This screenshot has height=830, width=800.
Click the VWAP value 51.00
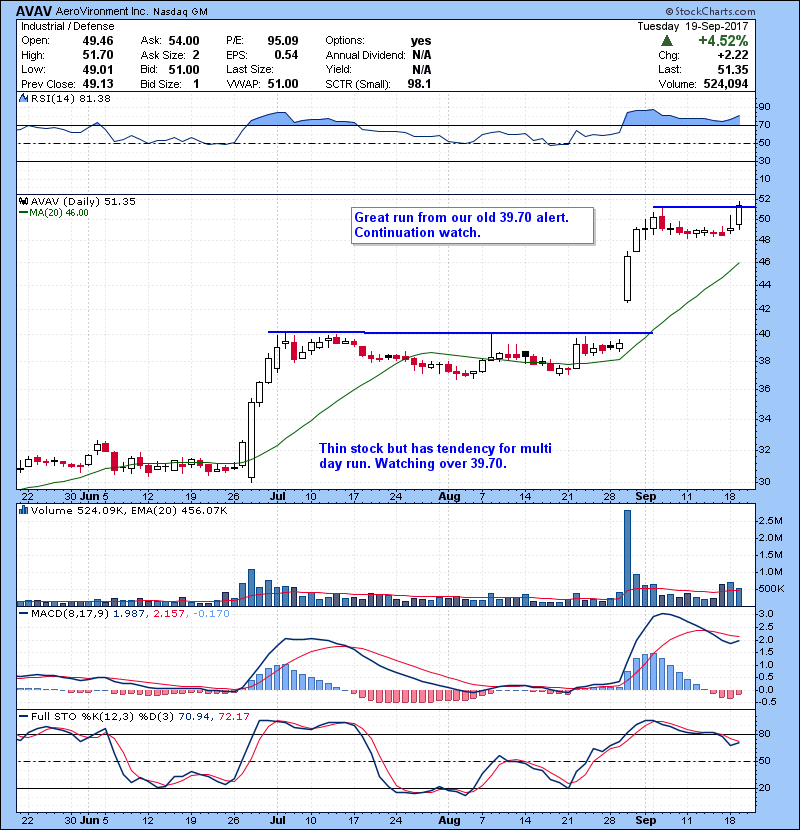tap(283, 84)
